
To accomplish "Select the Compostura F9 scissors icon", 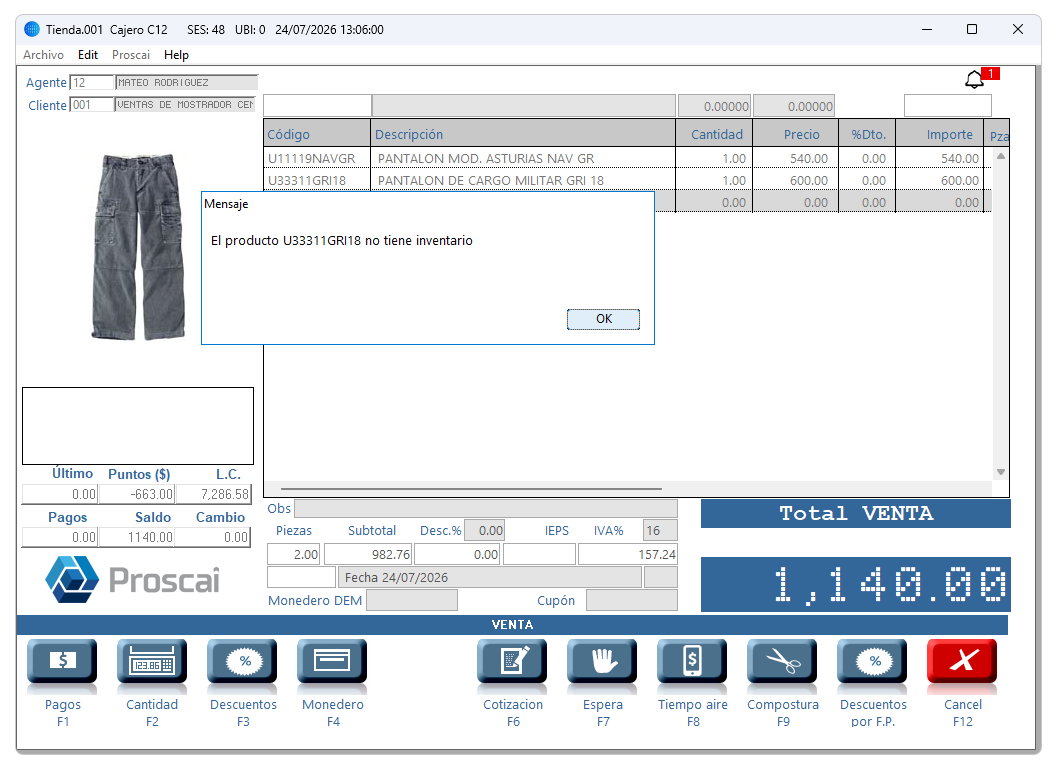I will (x=782, y=661).
